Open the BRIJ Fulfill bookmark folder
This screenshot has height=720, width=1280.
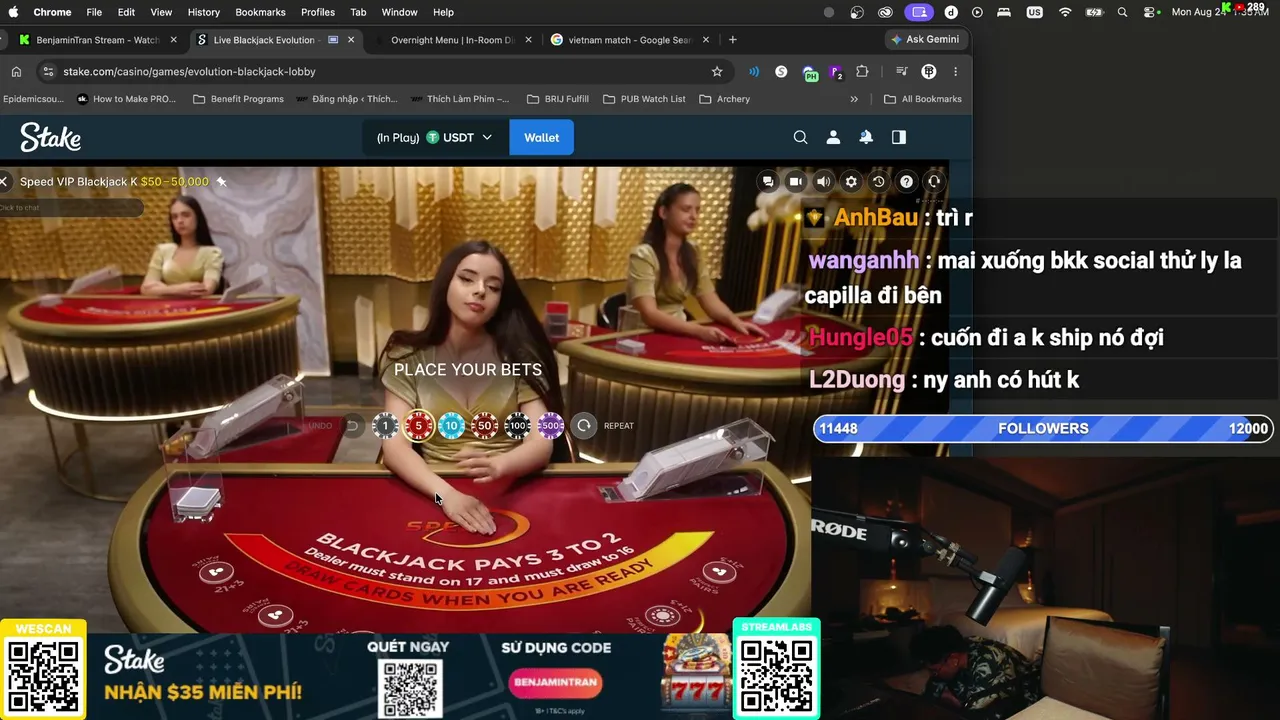[x=558, y=99]
